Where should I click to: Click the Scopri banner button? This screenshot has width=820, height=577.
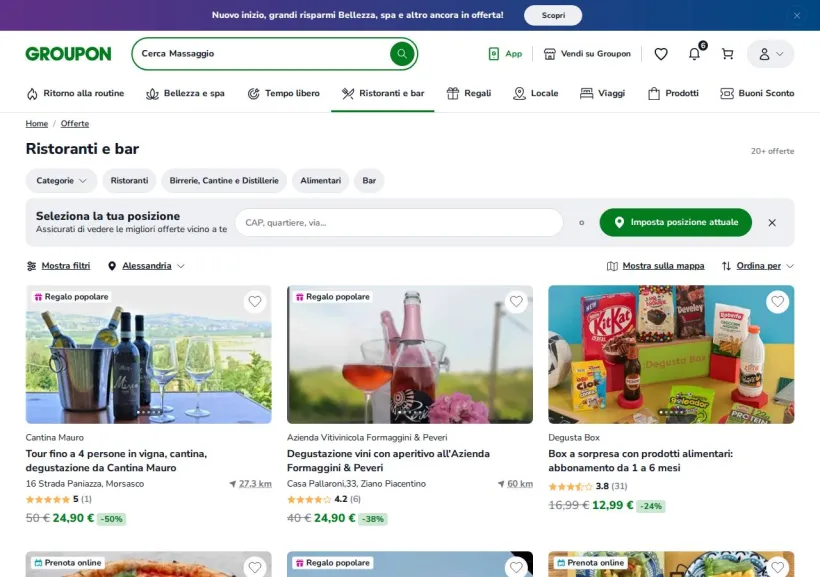553,16
